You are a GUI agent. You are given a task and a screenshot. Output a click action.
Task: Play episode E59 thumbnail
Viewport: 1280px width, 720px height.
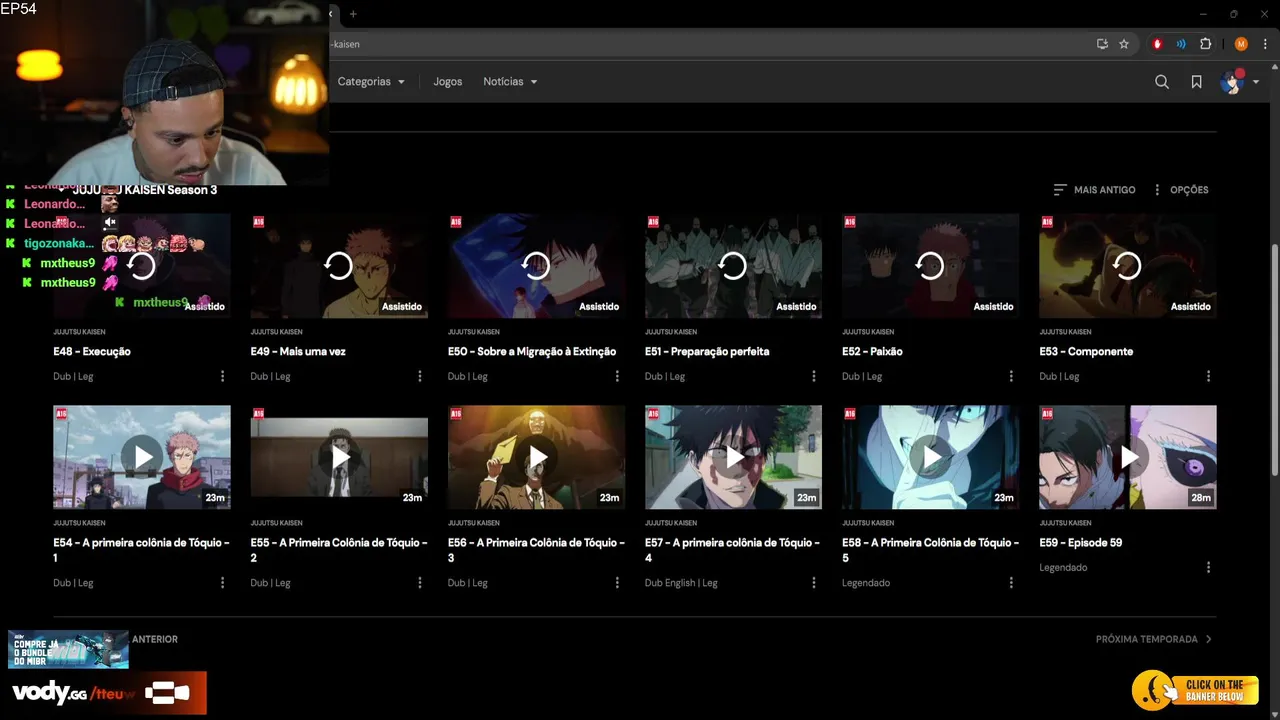tap(1127, 457)
